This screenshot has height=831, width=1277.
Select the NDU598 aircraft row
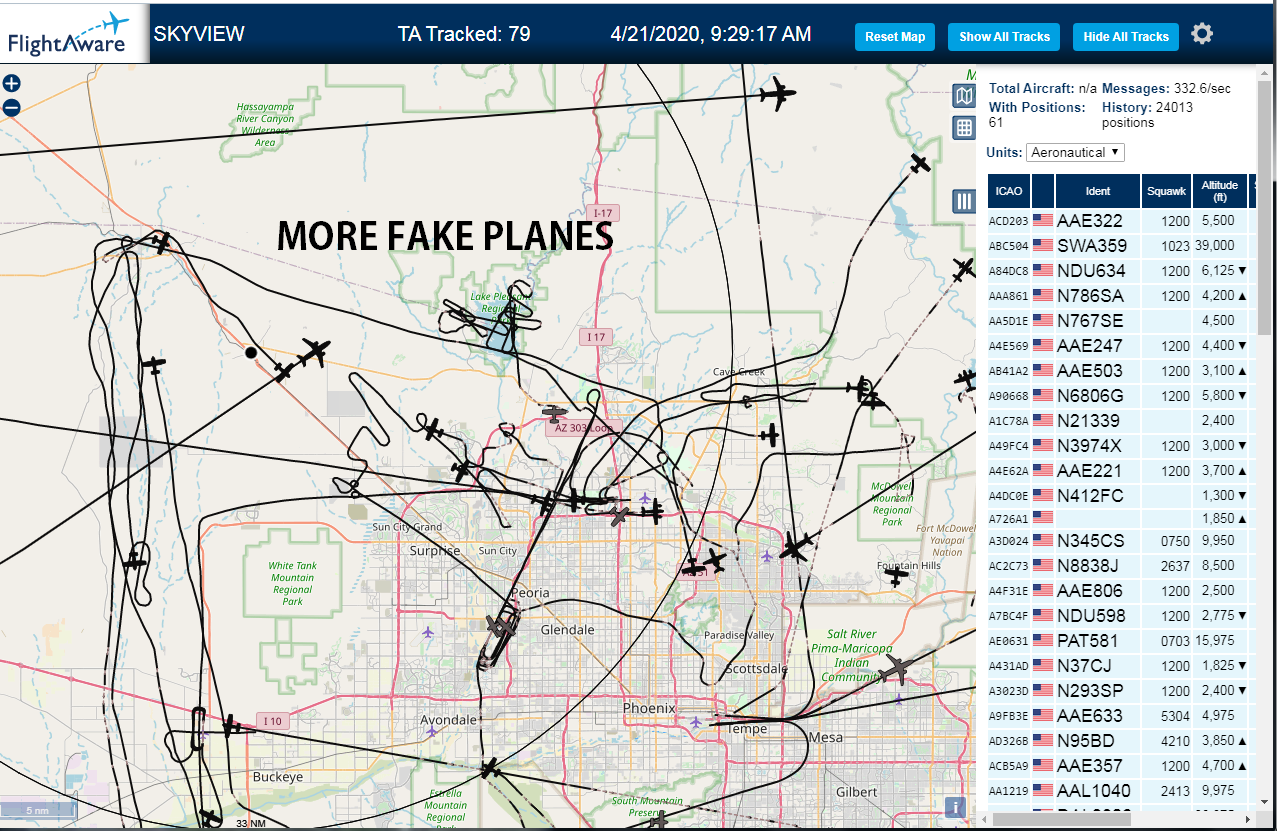tap(1121, 616)
